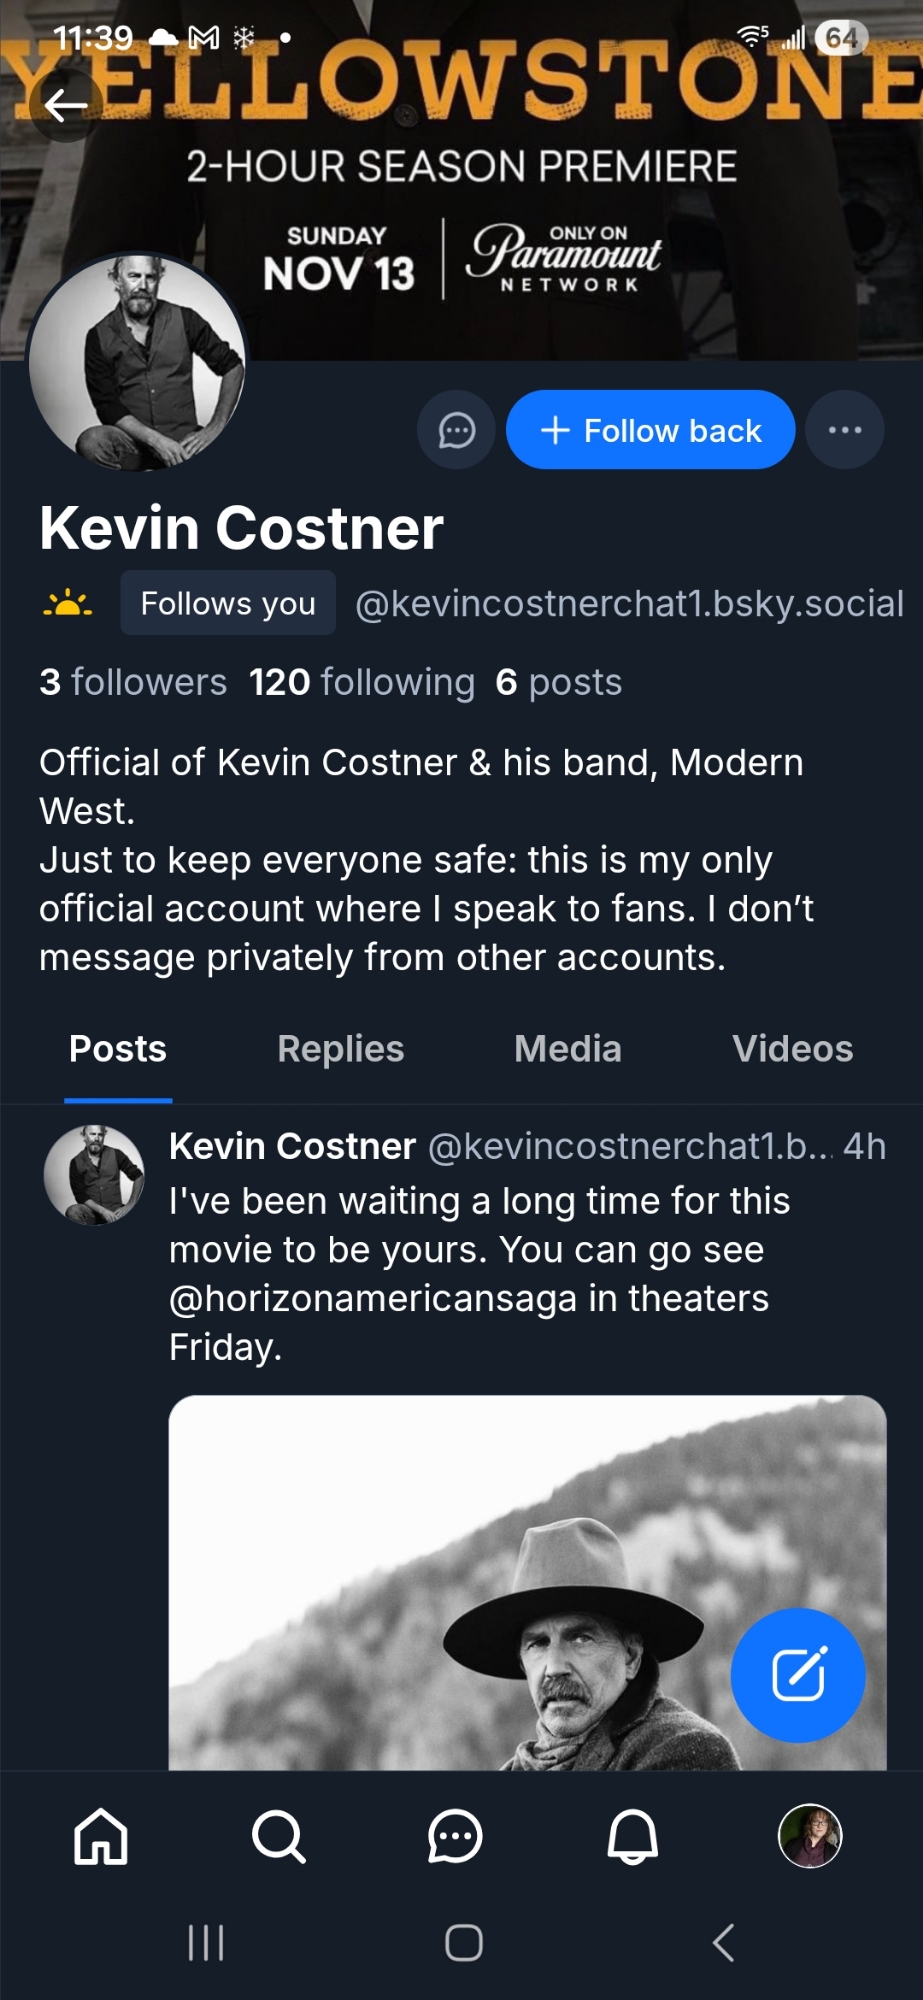Switch to the Replies tab
923x2000 pixels.
click(x=341, y=1049)
